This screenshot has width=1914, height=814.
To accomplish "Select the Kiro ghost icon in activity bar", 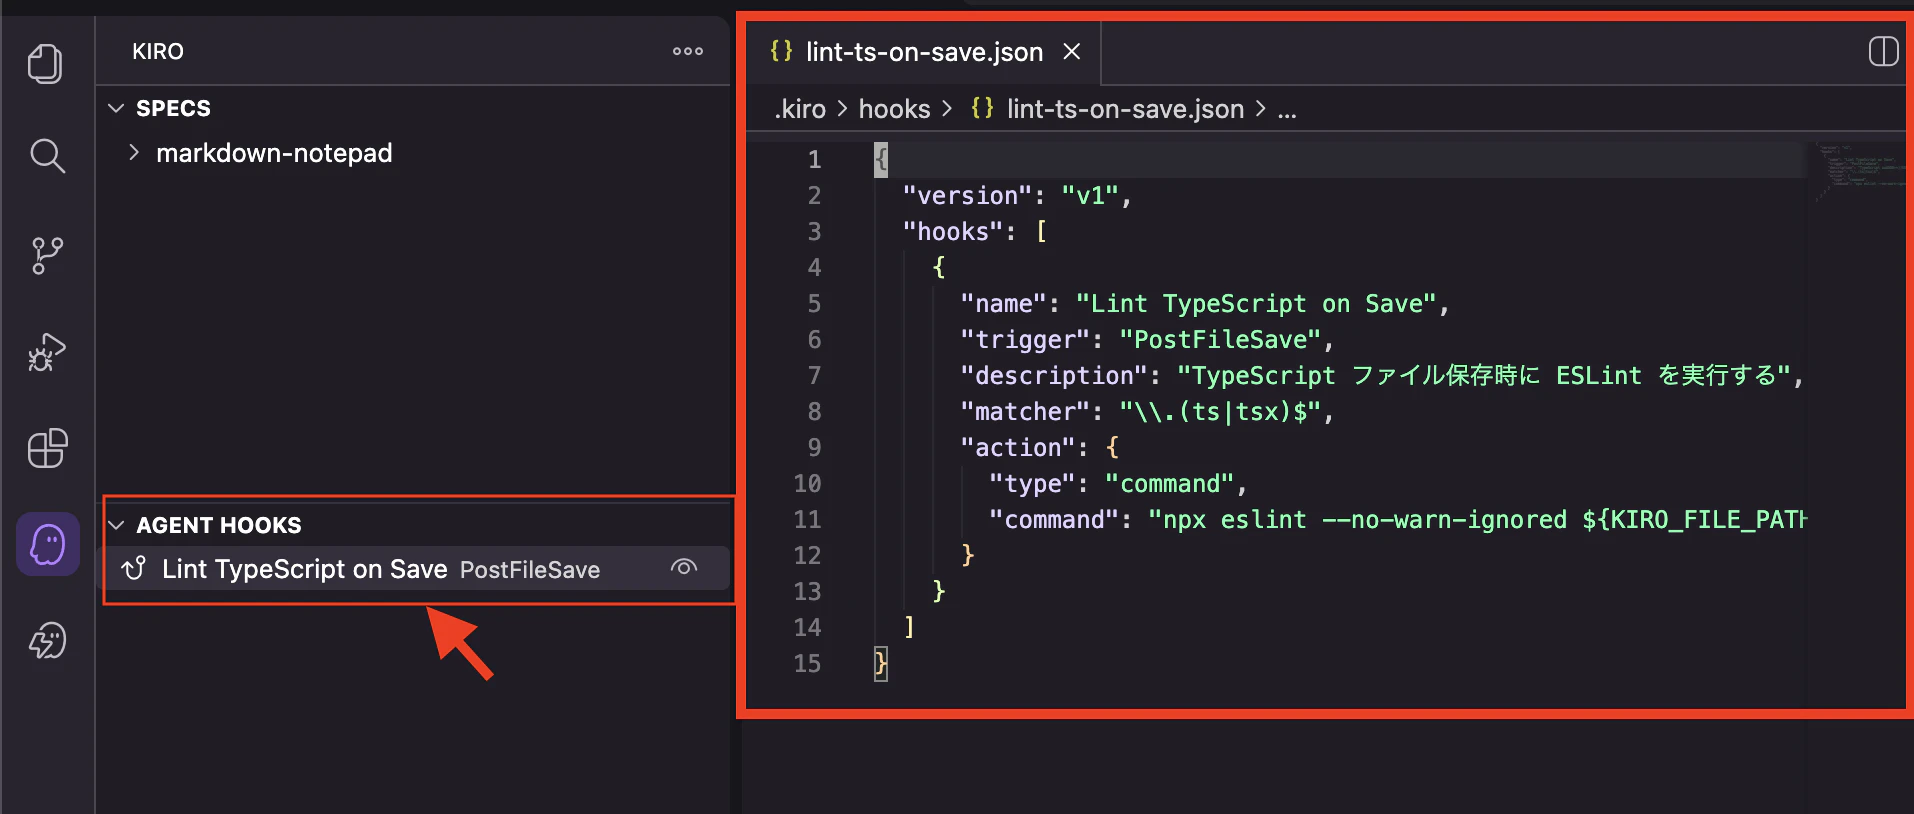I will pyautogui.click(x=48, y=545).
